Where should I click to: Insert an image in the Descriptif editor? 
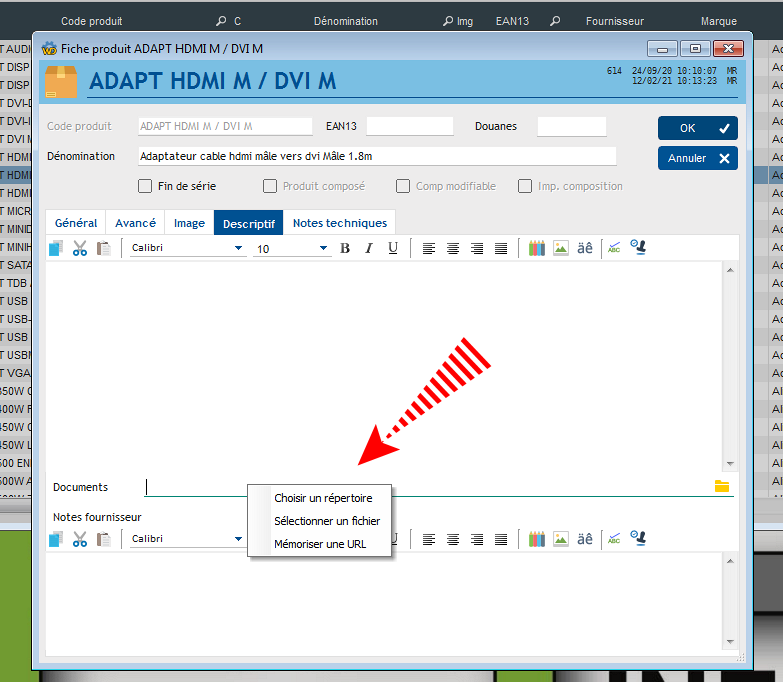pyautogui.click(x=561, y=248)
